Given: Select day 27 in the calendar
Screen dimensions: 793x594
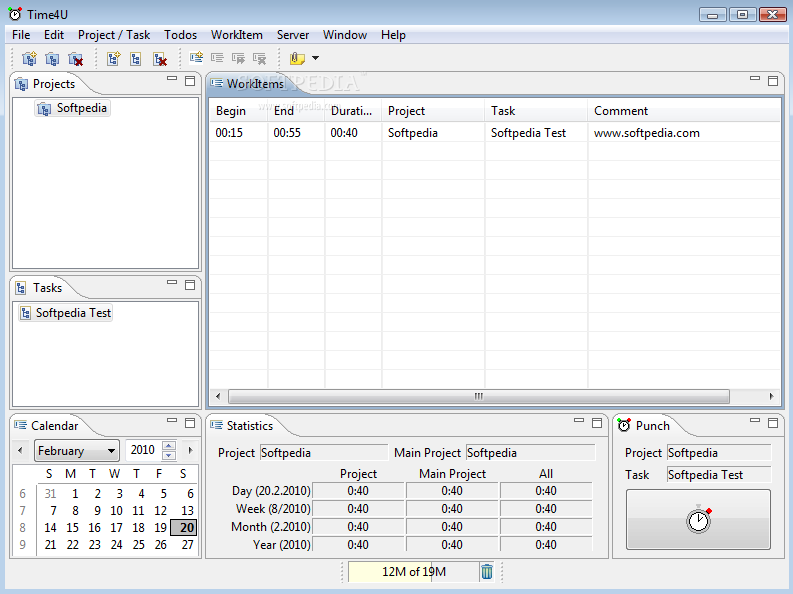Looking at the screenshot, I should coord(187,545).
